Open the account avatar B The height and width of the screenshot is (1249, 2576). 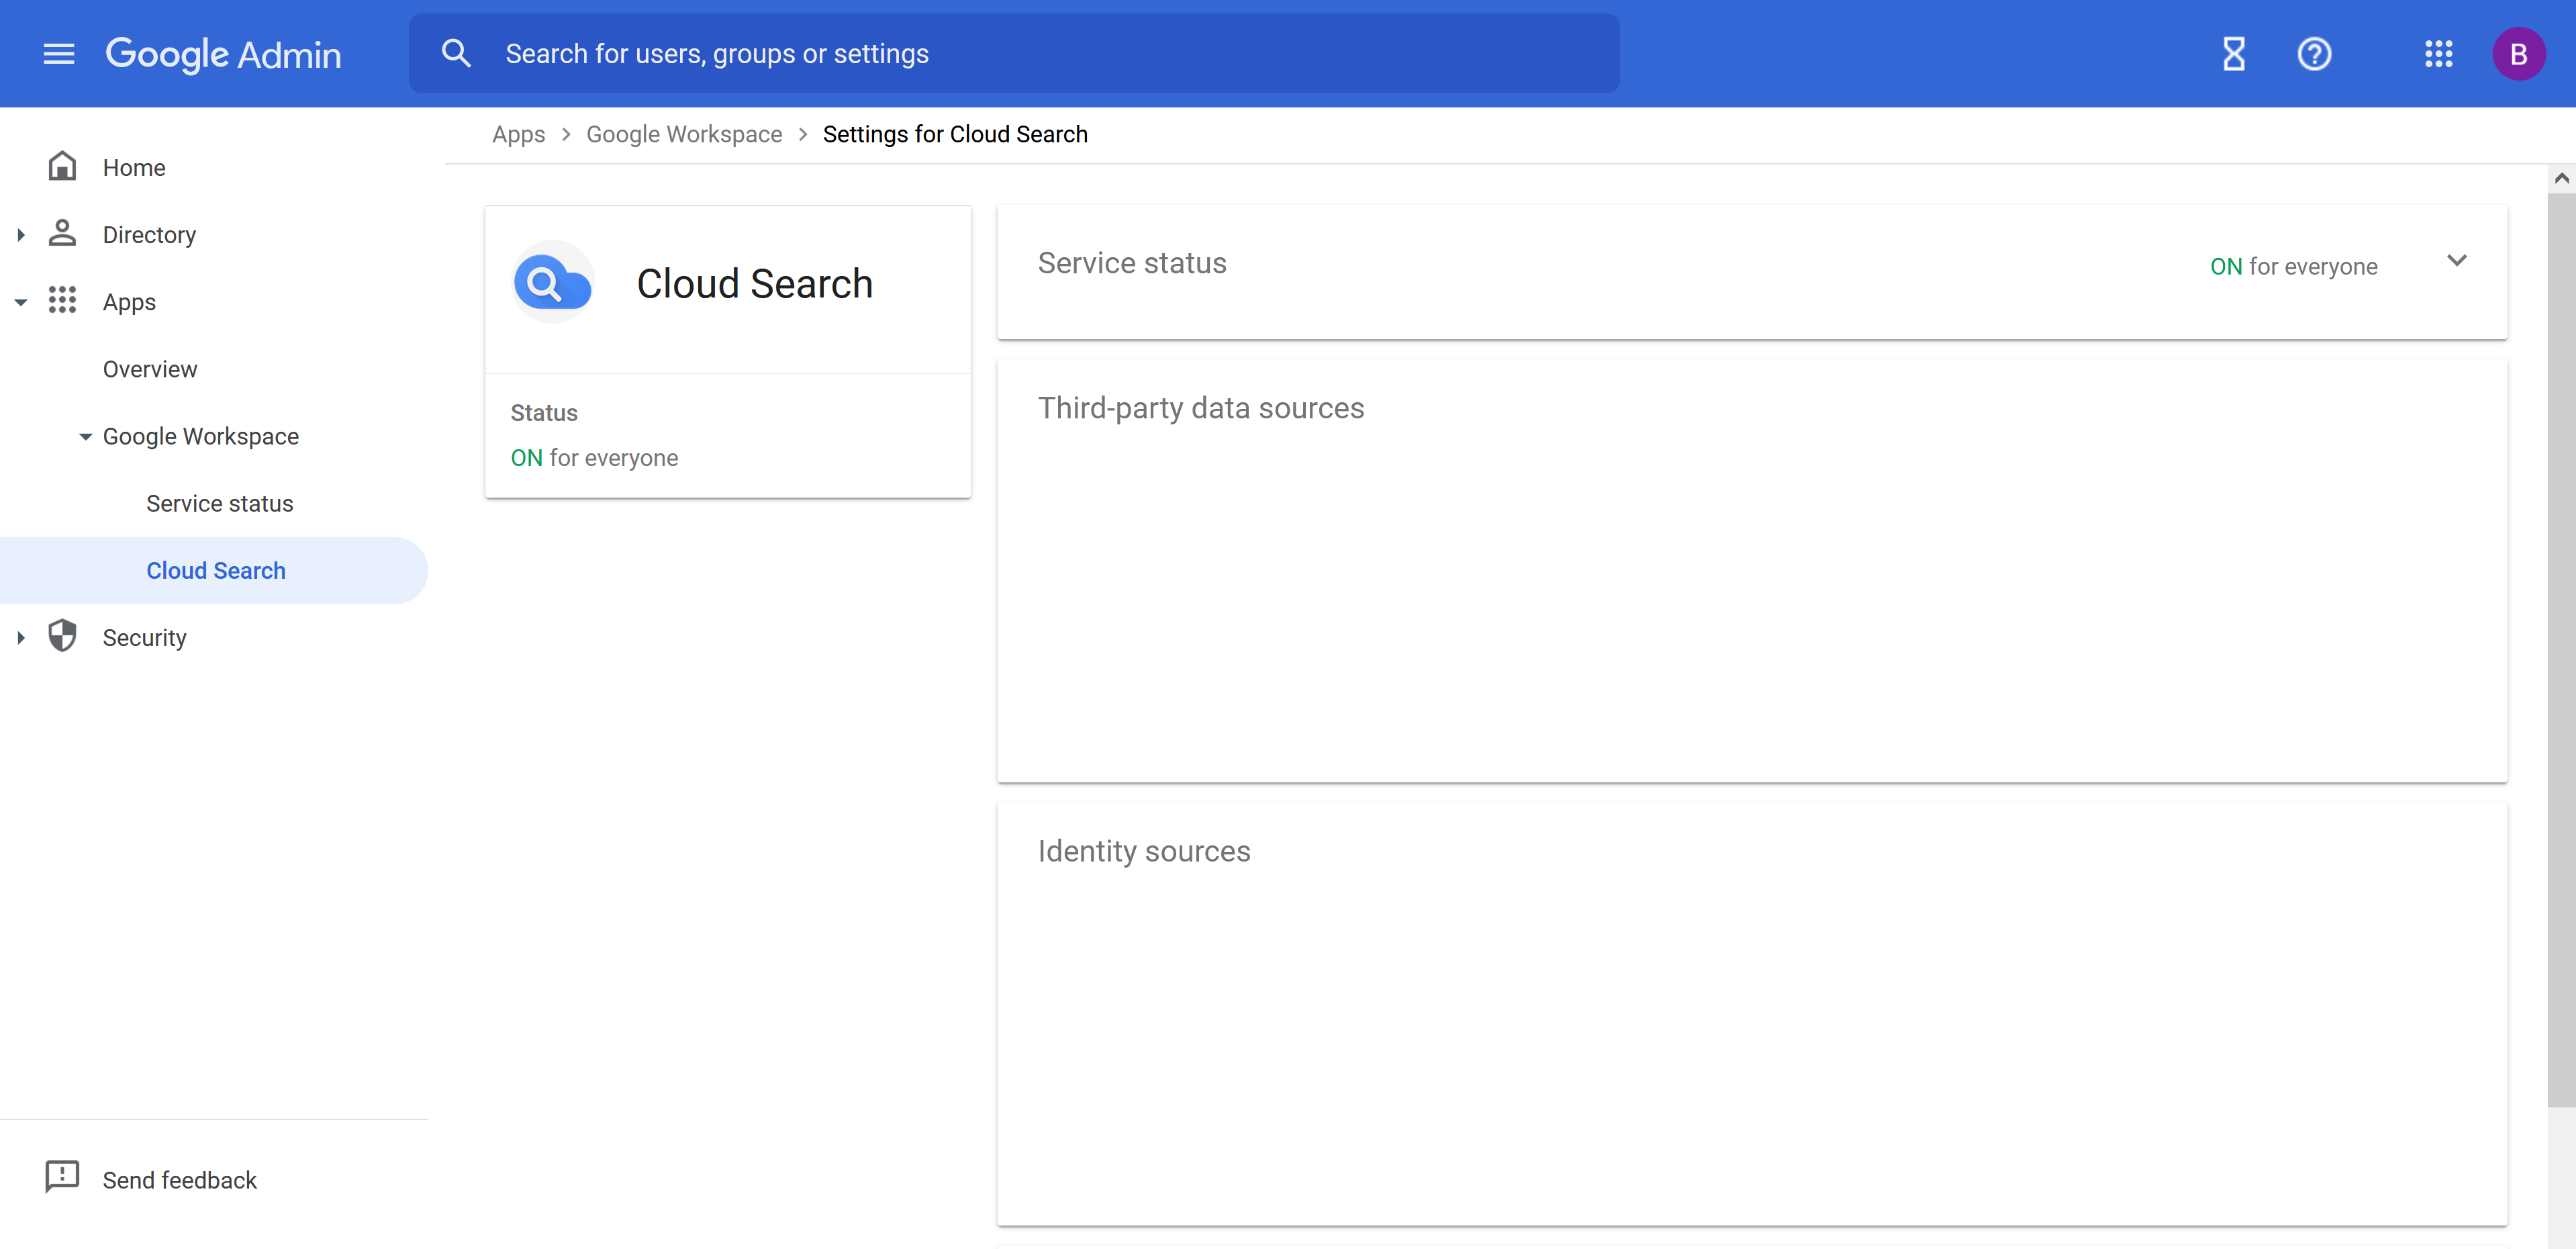[2518, 54]
